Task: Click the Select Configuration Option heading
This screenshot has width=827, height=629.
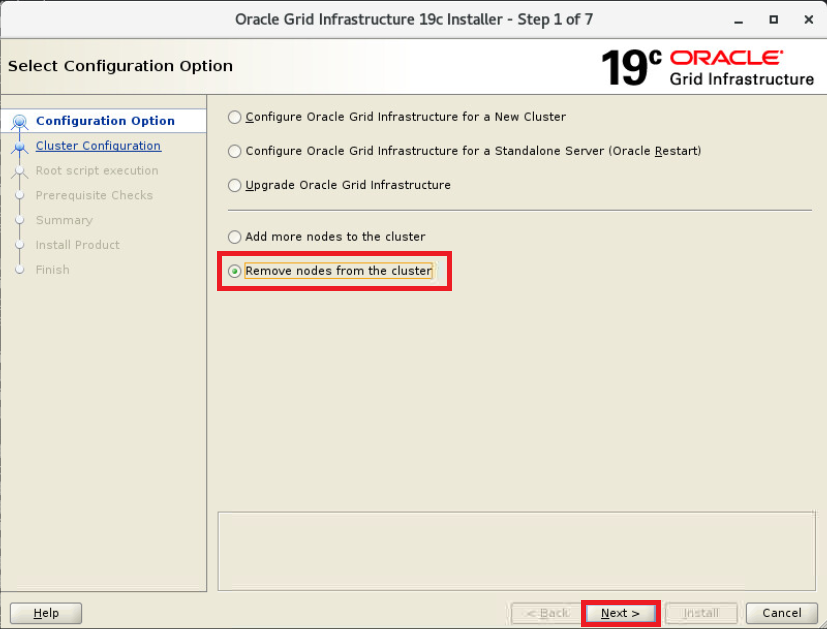Action: coord(120,66)
